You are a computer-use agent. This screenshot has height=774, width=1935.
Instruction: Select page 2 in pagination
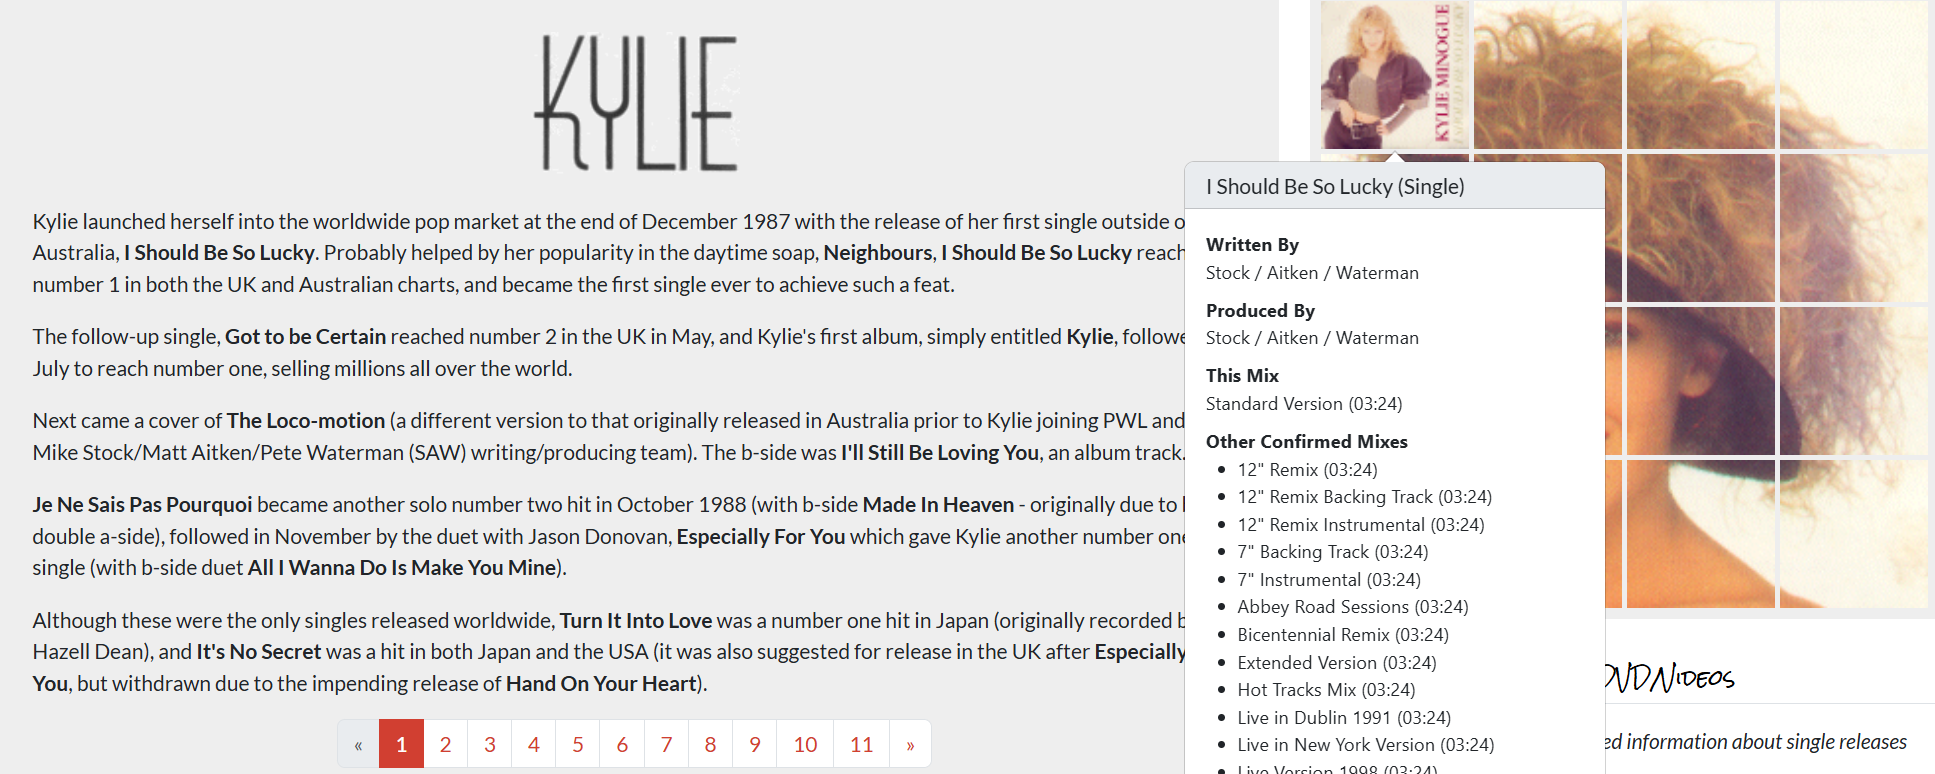(x=446, y=744)
